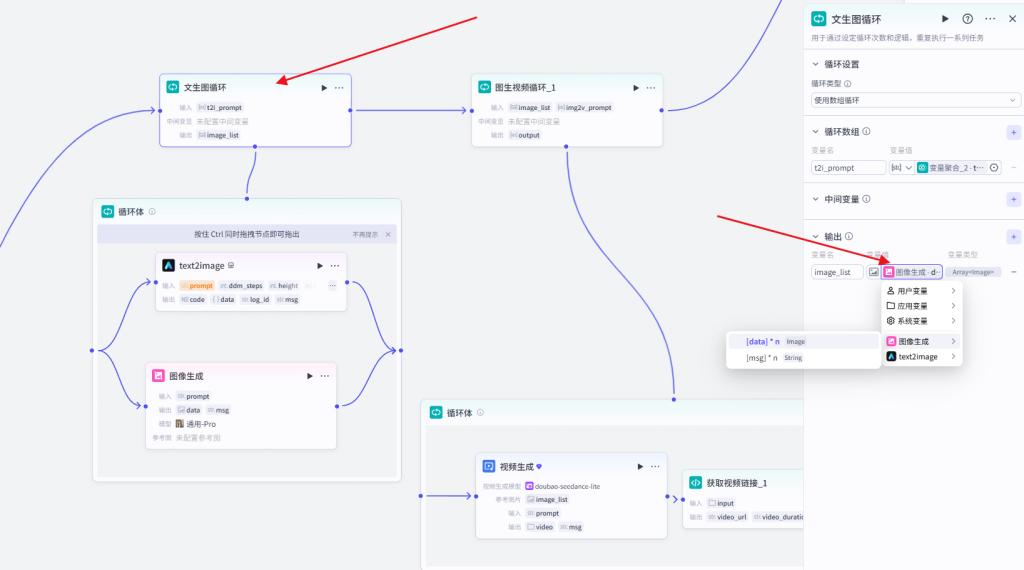This screenshot has height=570, width=1024.
Task: Click info icon beside left 循环体 title
Action: (x=152, y=212)
